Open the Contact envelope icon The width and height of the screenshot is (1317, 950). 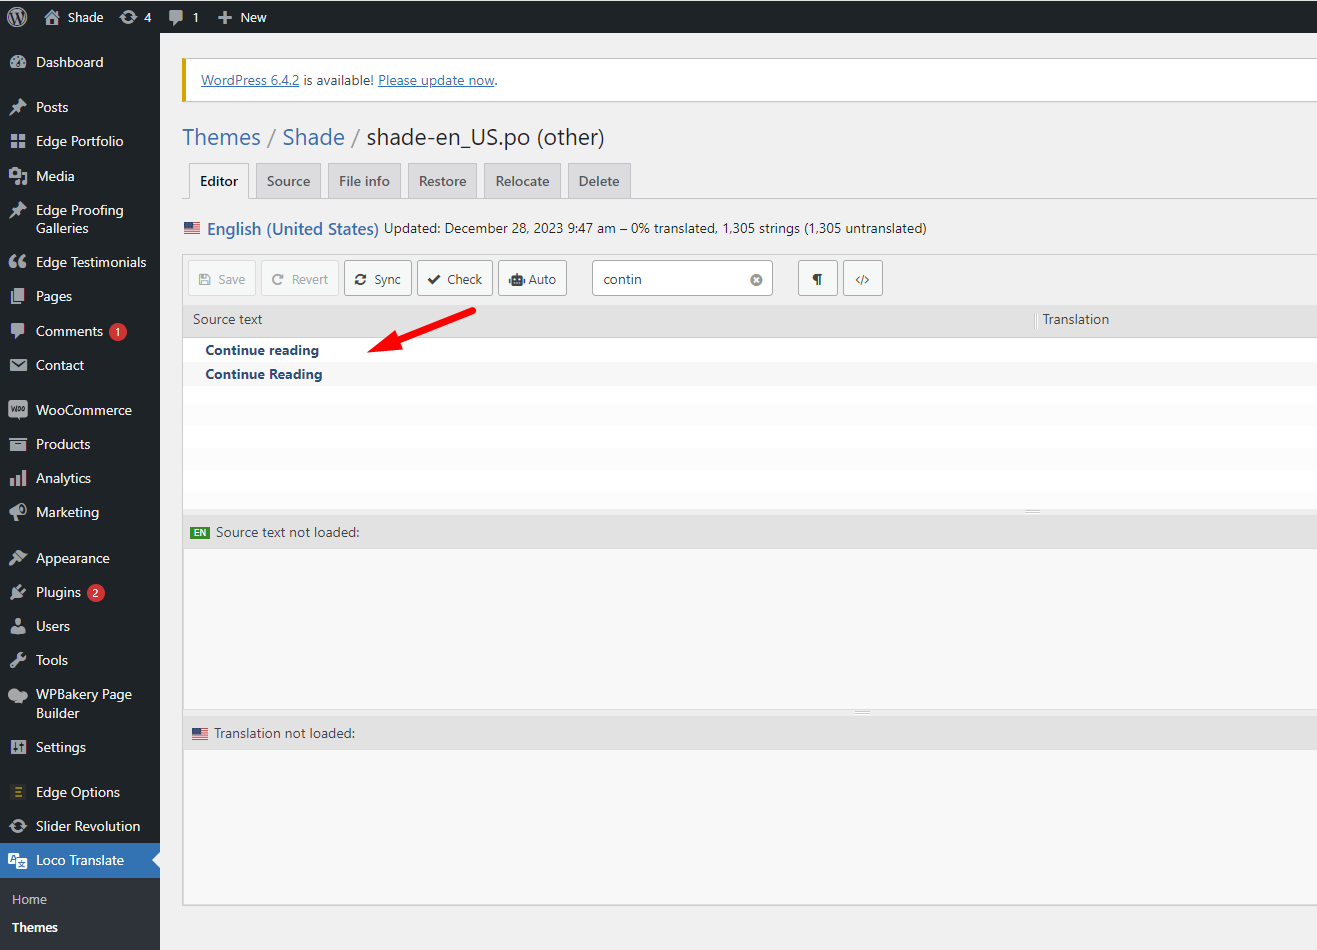click(18, 365)
